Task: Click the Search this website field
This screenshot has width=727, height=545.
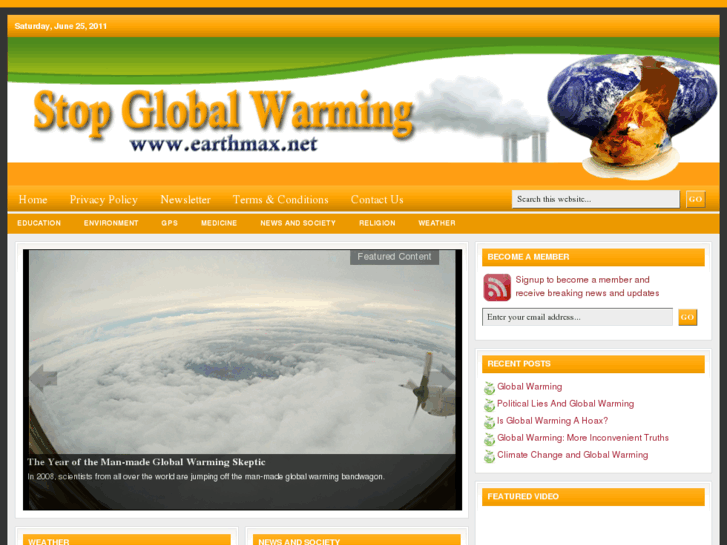Action: [x=596, y=199]
